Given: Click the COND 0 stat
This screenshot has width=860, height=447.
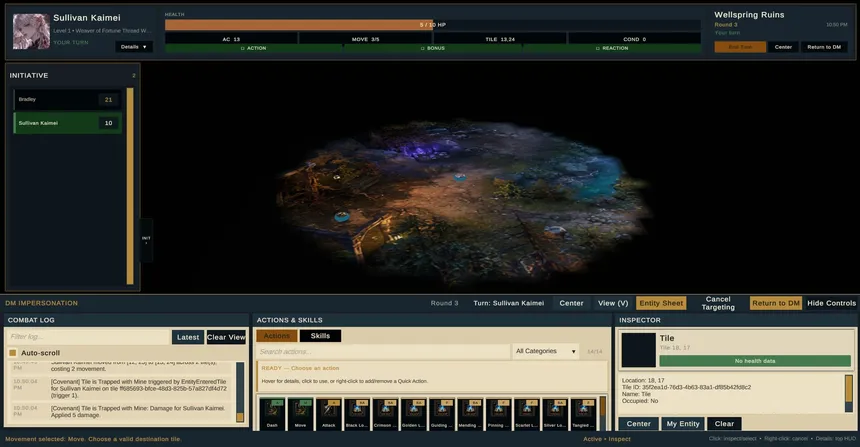Looking at the screenshot, I should [x=635, y=39].
